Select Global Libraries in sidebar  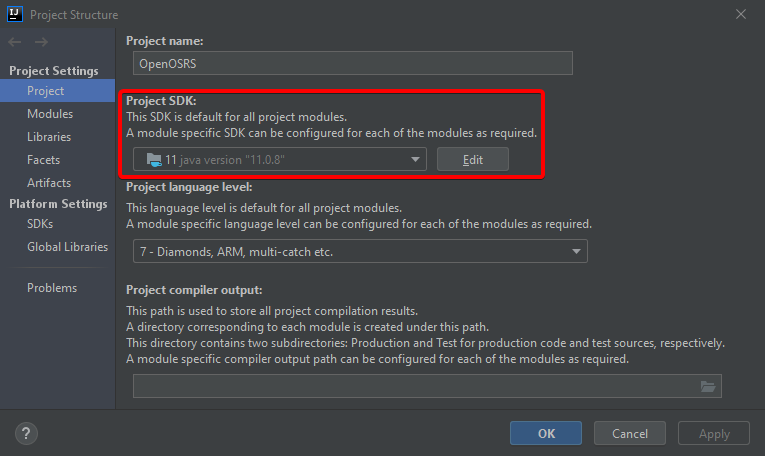click(x=66, y=247)
